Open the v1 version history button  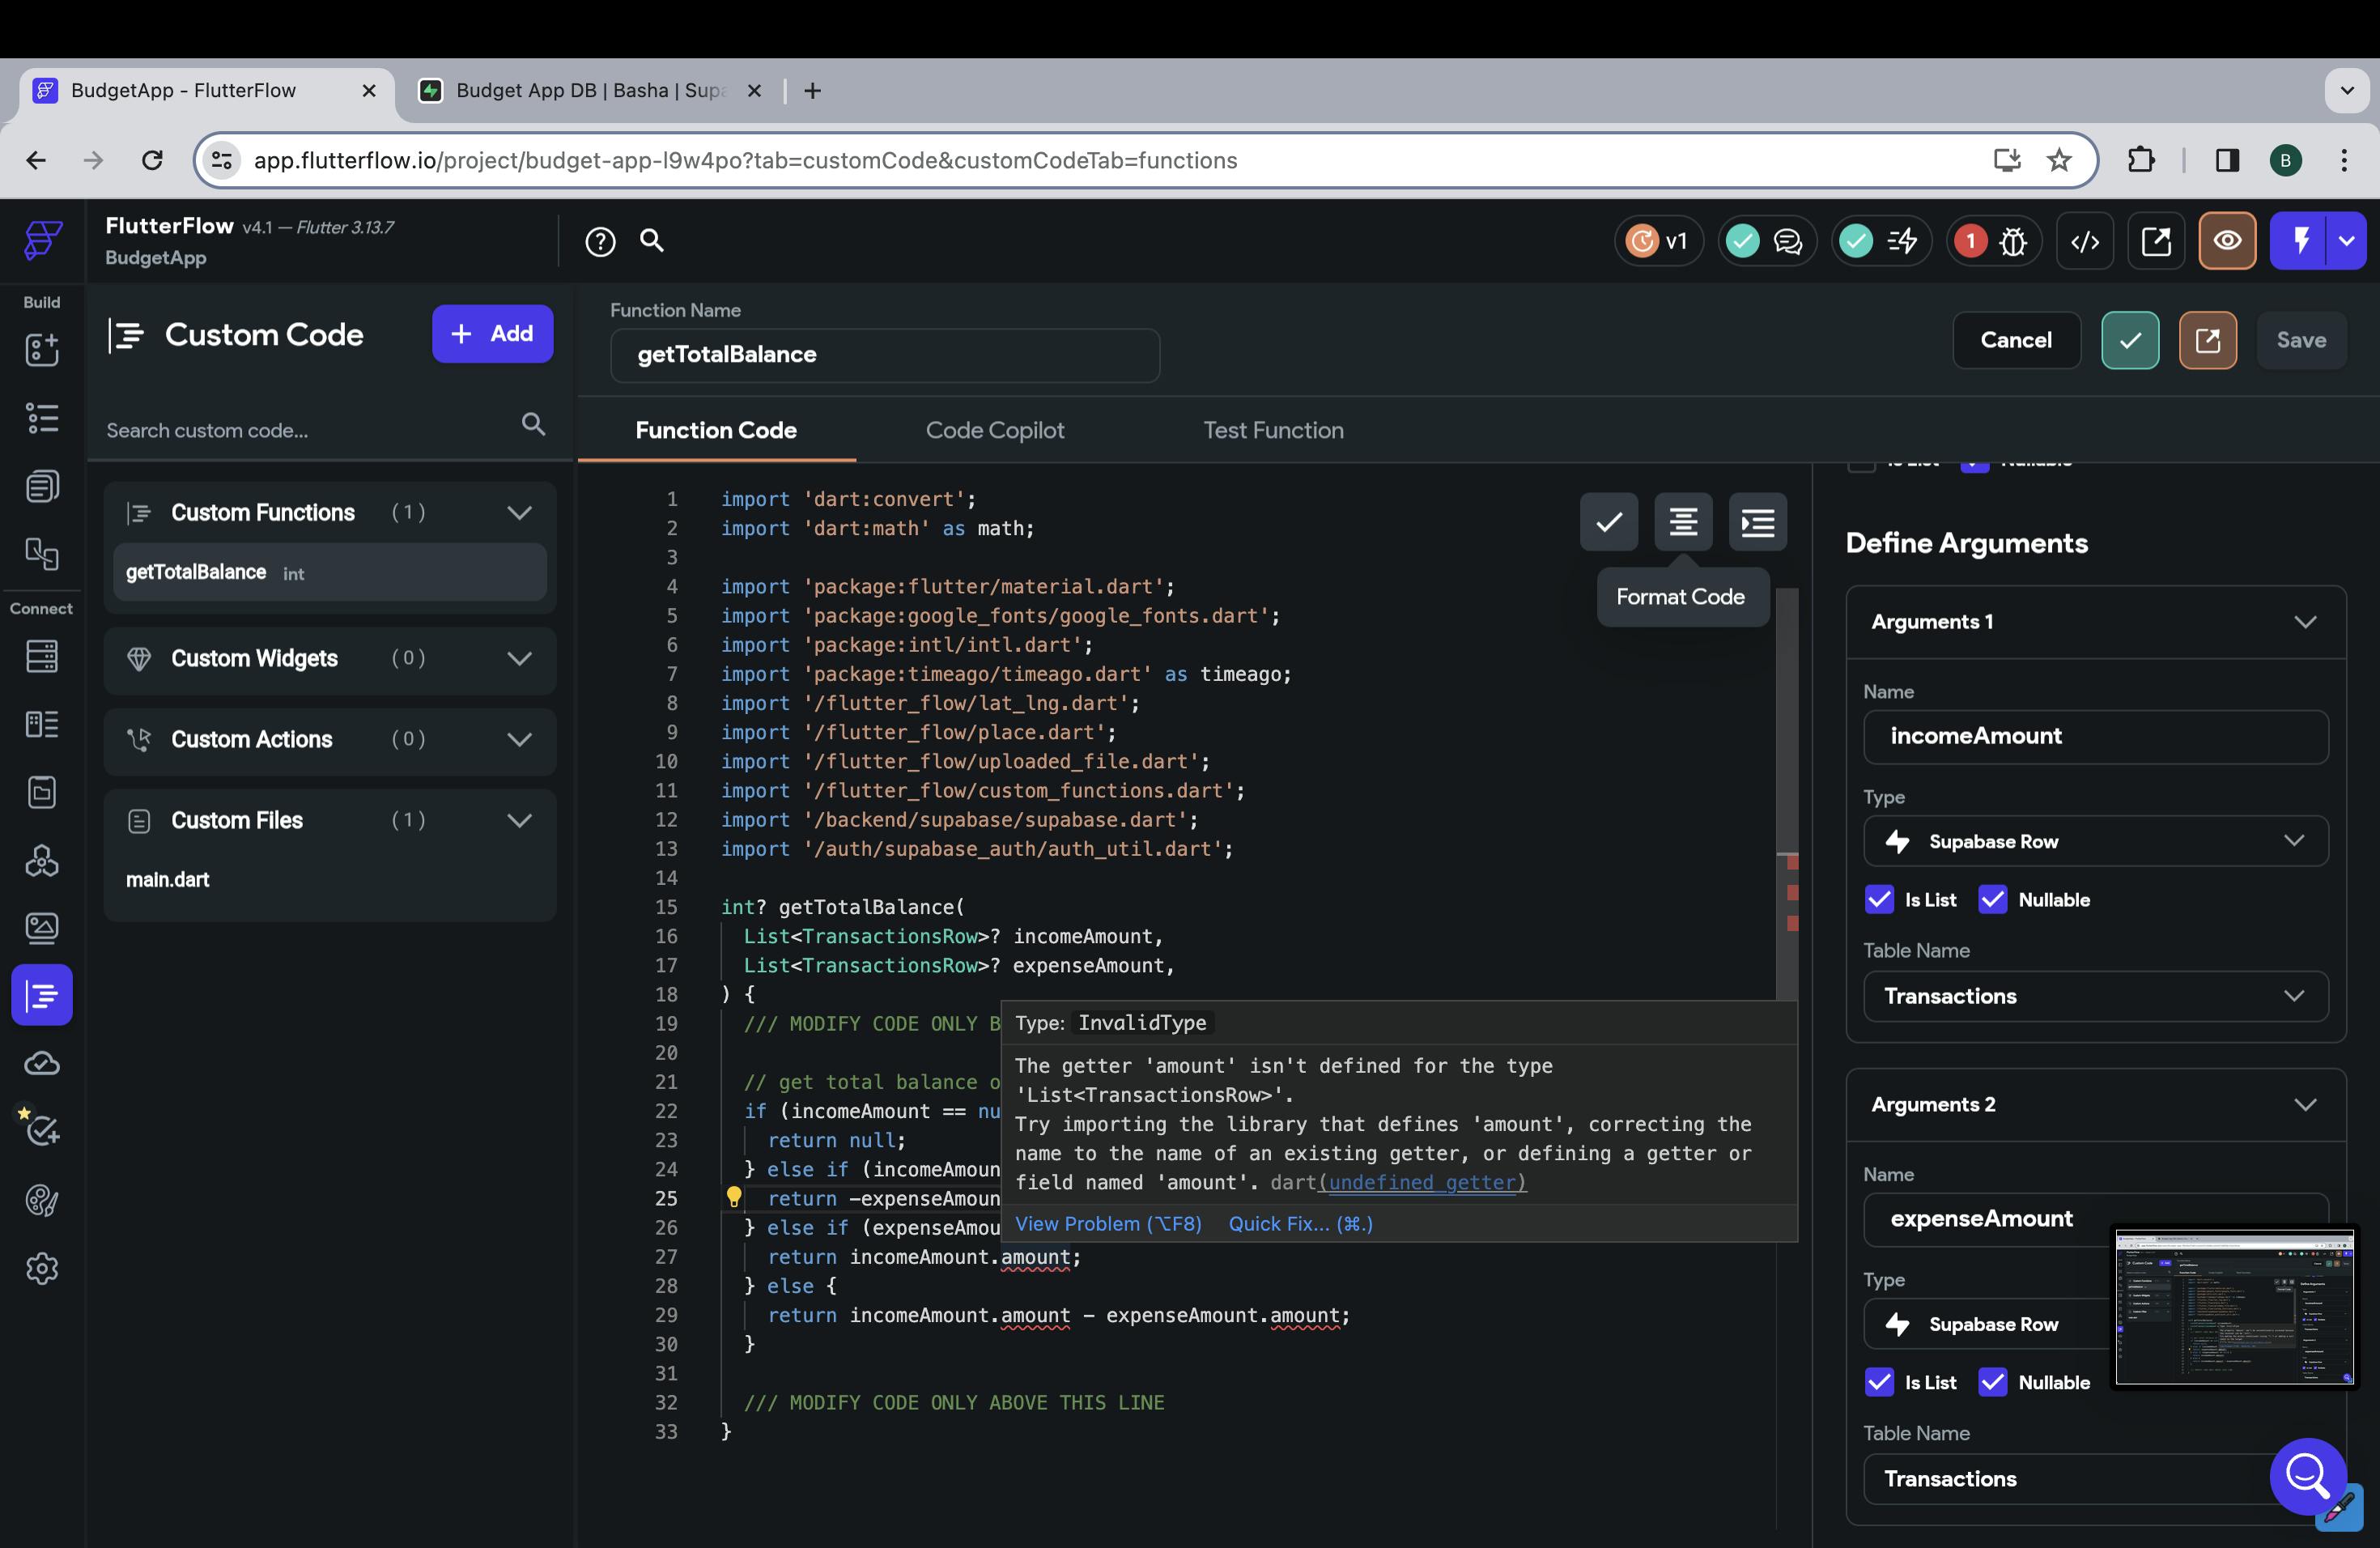1659,241
